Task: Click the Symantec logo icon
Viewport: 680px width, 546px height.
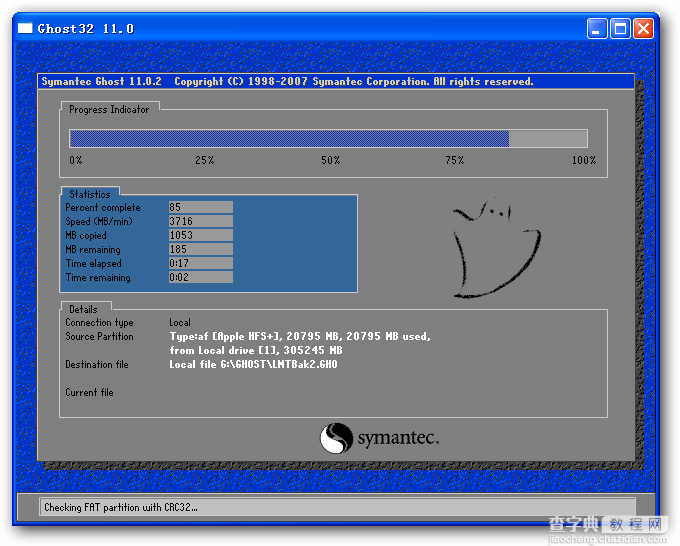Action: tap(336, 438)
